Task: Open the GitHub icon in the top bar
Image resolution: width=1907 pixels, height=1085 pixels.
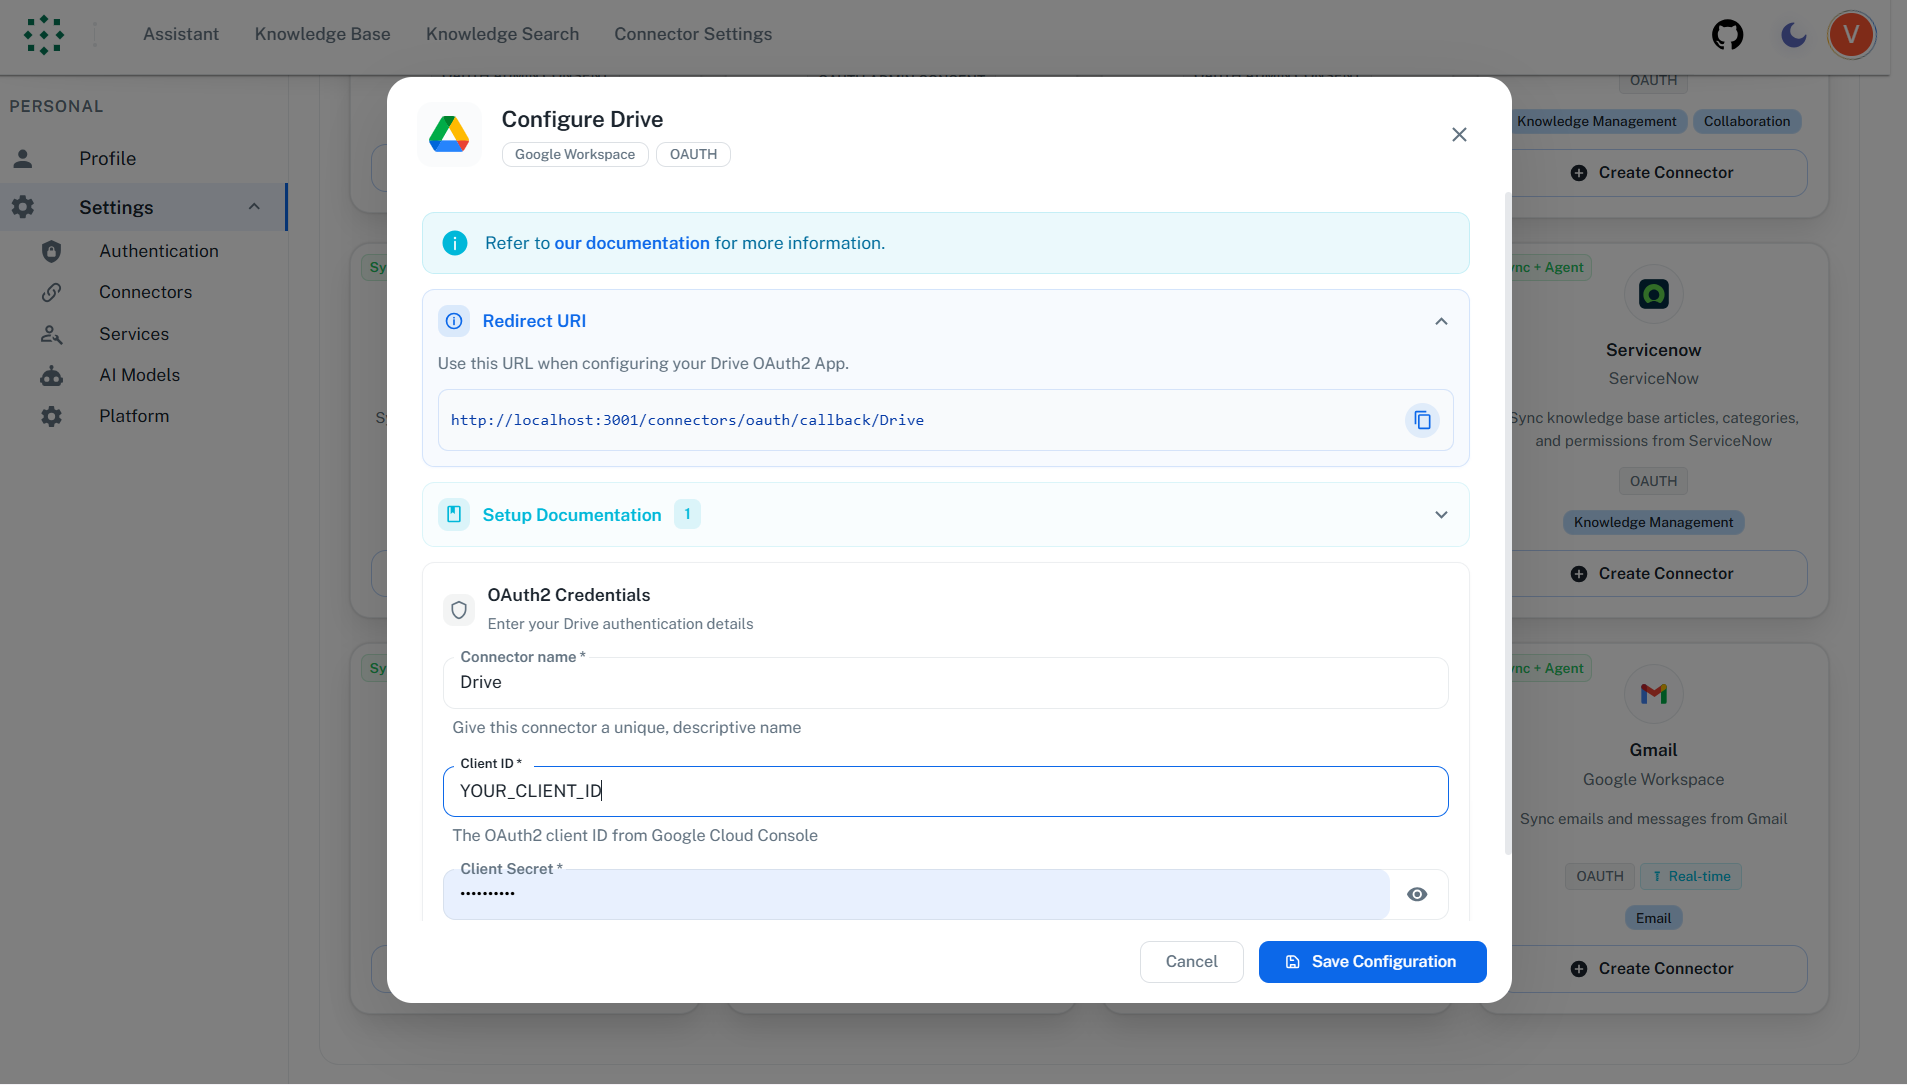Action: pyautogui.click(x=1727, y=34)
